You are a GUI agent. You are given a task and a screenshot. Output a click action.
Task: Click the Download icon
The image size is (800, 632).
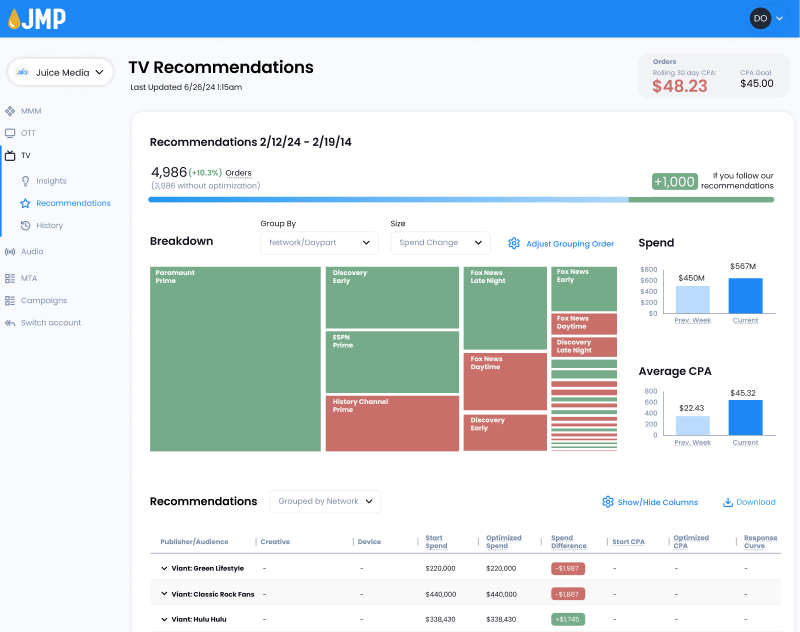[728, 502]
